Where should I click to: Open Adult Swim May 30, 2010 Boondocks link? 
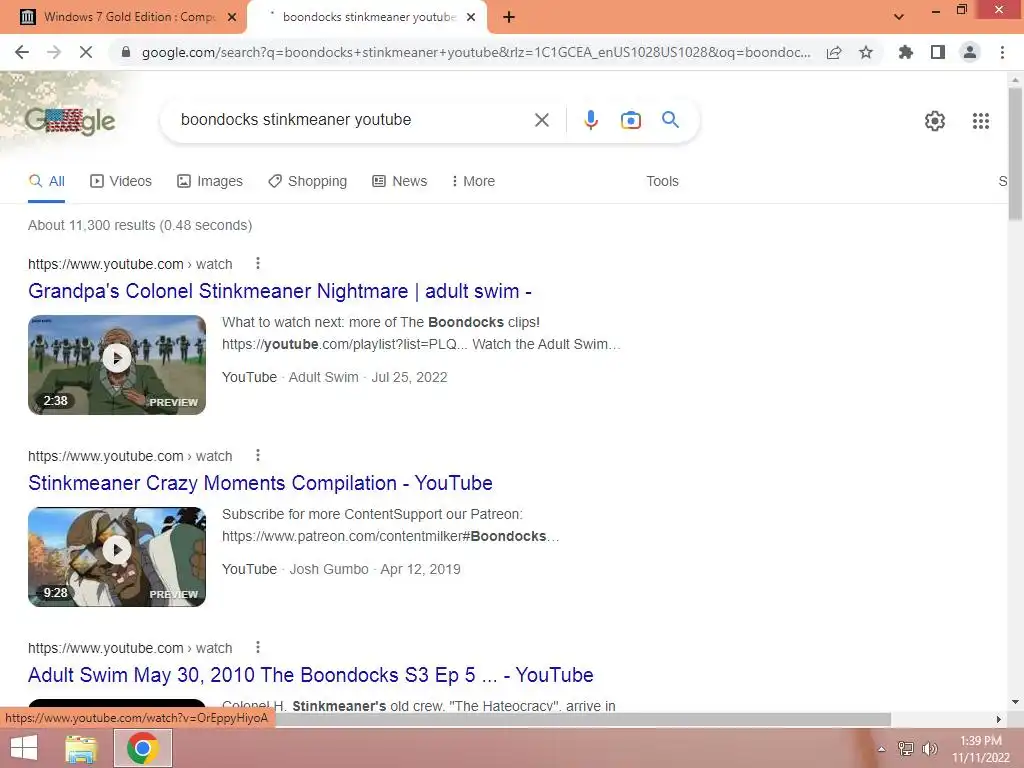pos(310,675)
